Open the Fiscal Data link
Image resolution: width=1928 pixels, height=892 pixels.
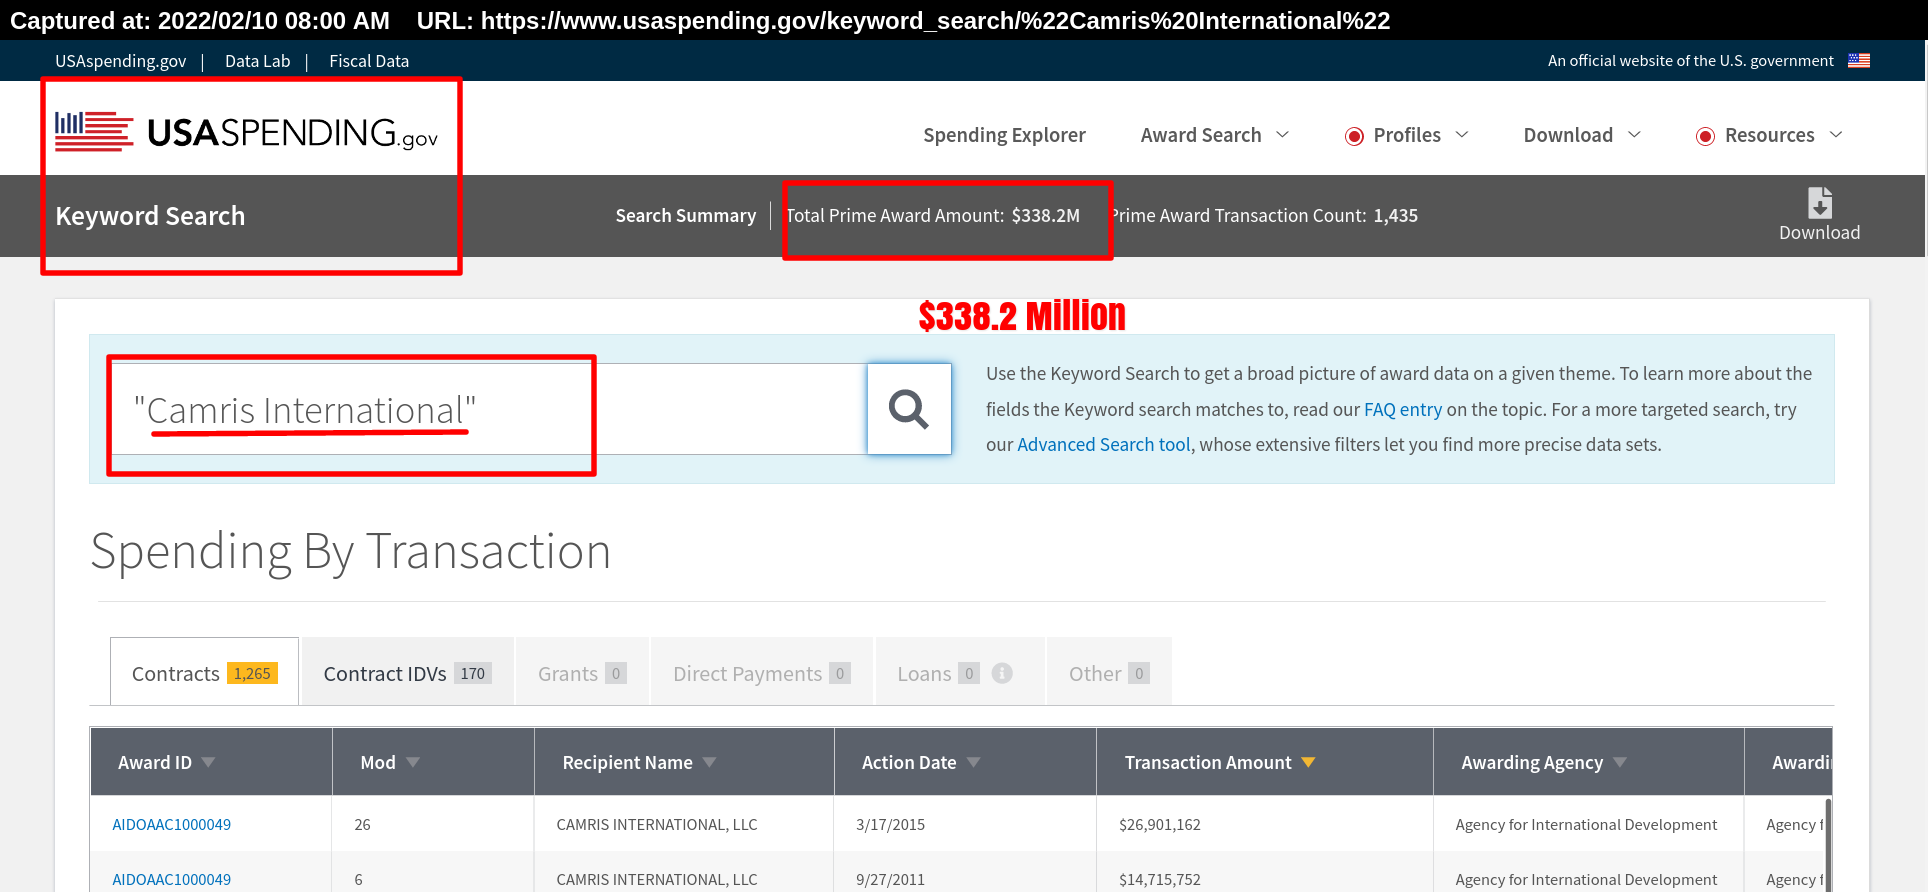(369, 61)
